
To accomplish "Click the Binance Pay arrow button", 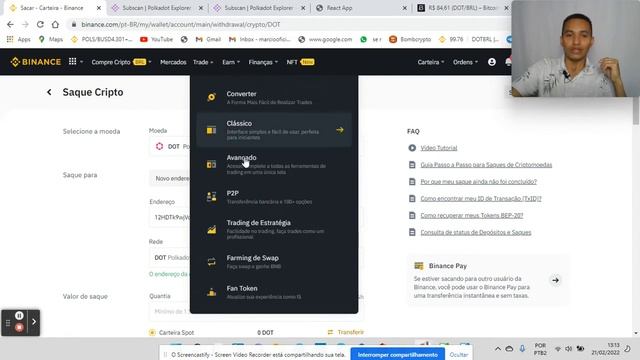I will [x=555, y=280].
